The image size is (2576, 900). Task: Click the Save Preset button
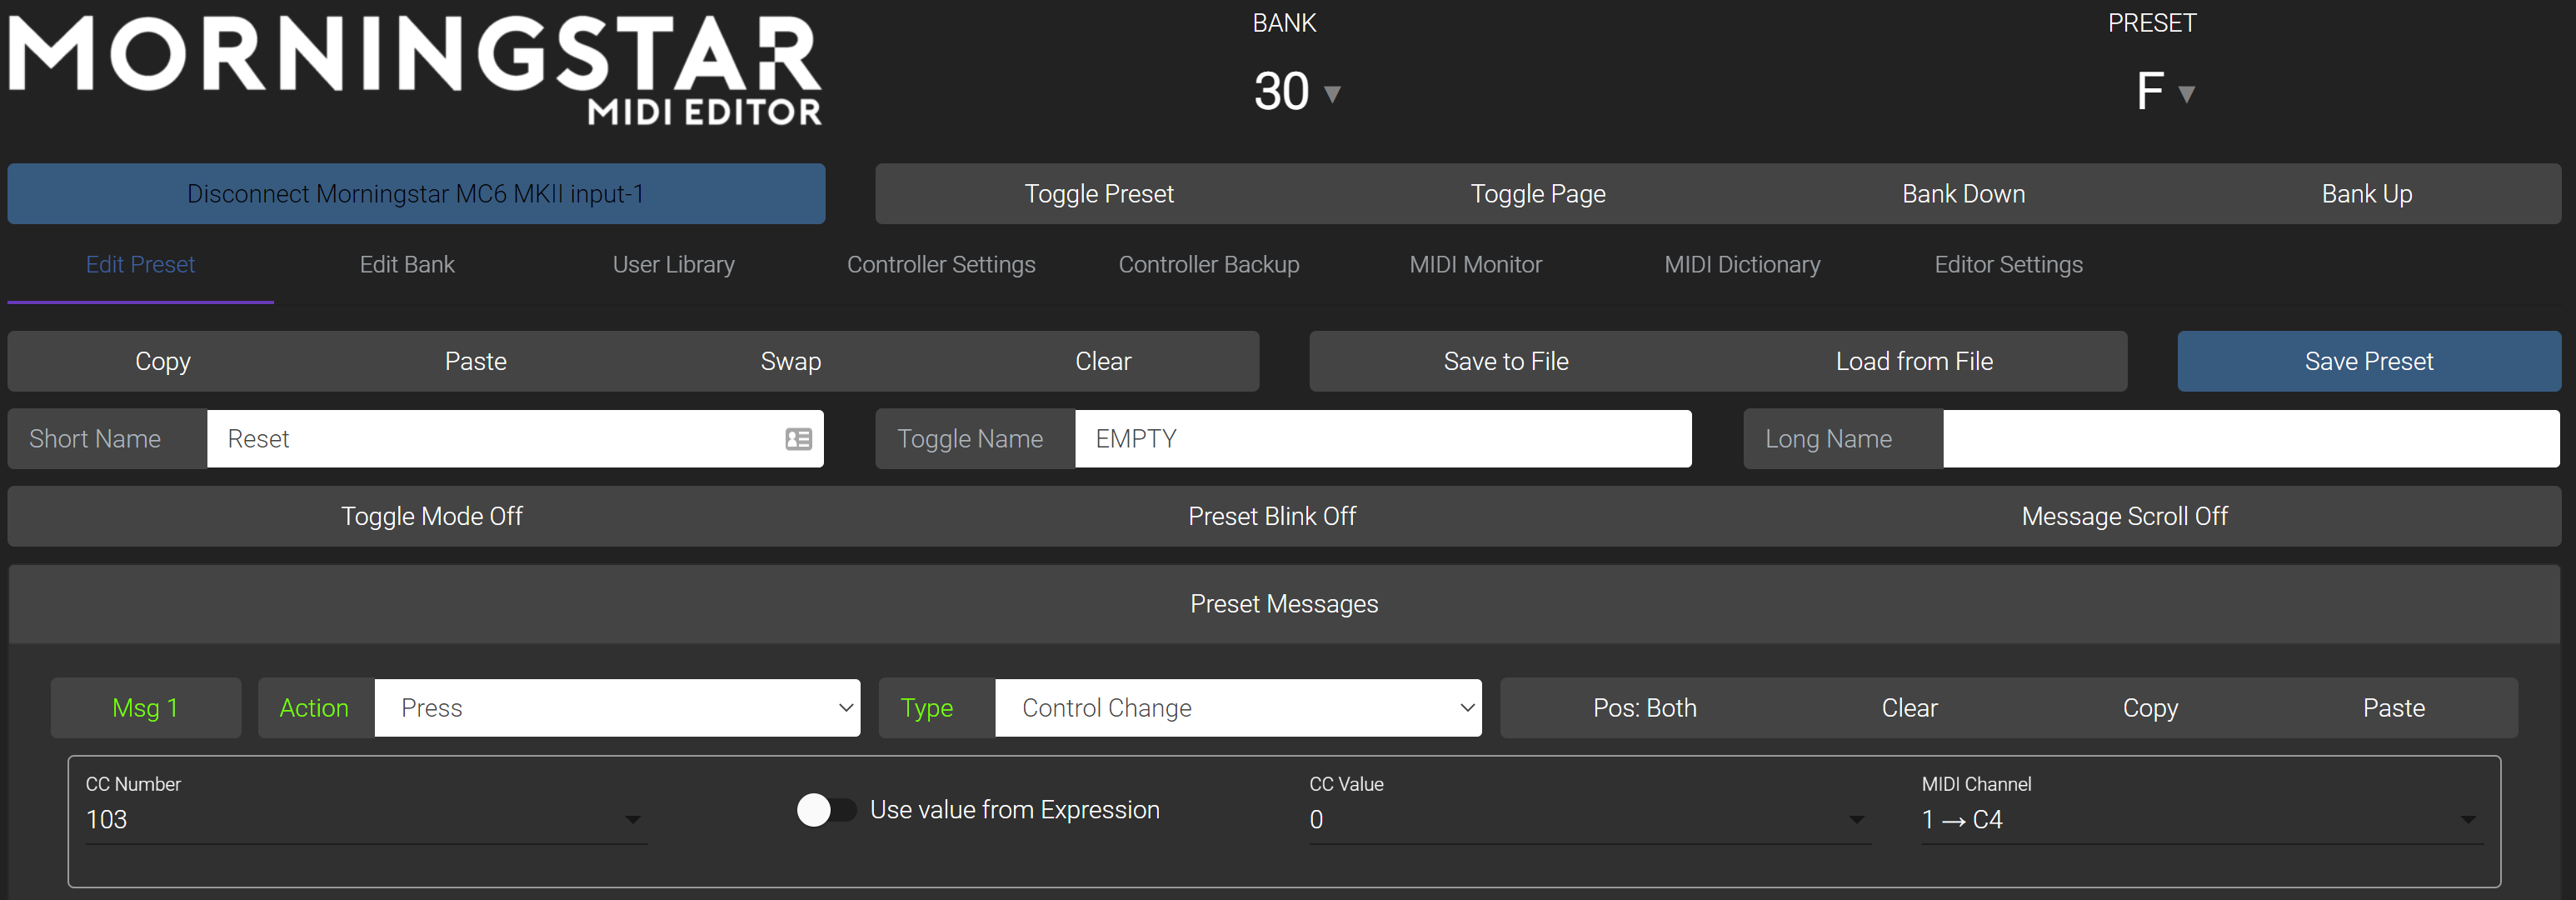point(2368,361)
